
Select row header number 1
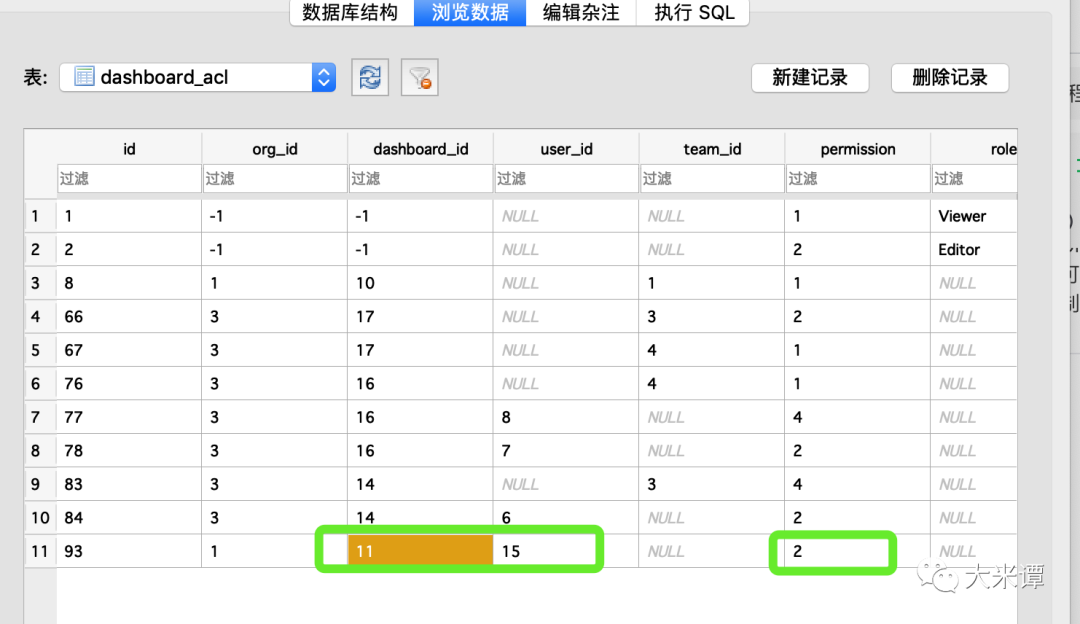41,216
